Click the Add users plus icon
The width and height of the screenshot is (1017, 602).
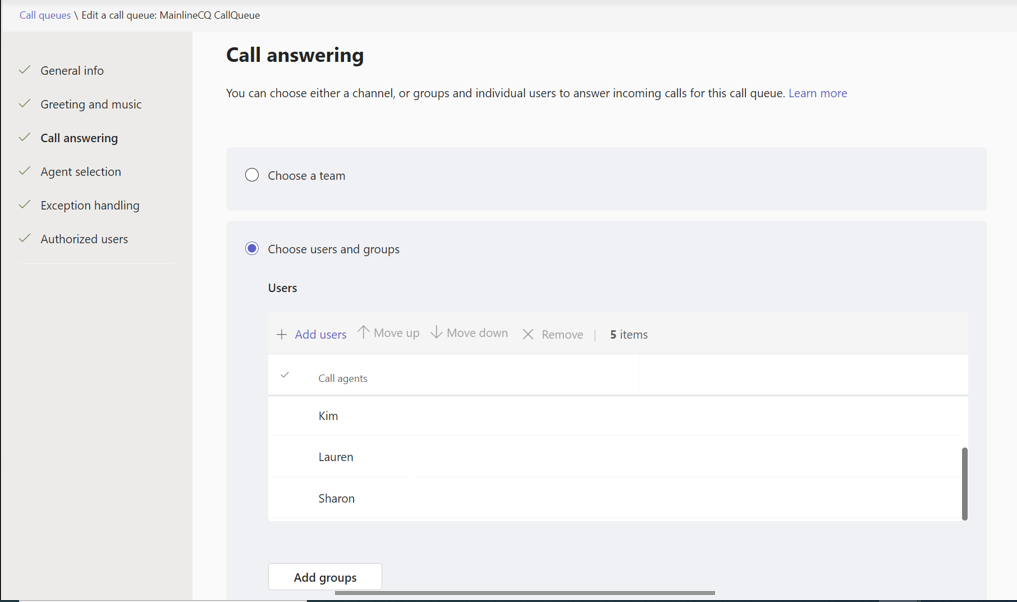[282, 333]
